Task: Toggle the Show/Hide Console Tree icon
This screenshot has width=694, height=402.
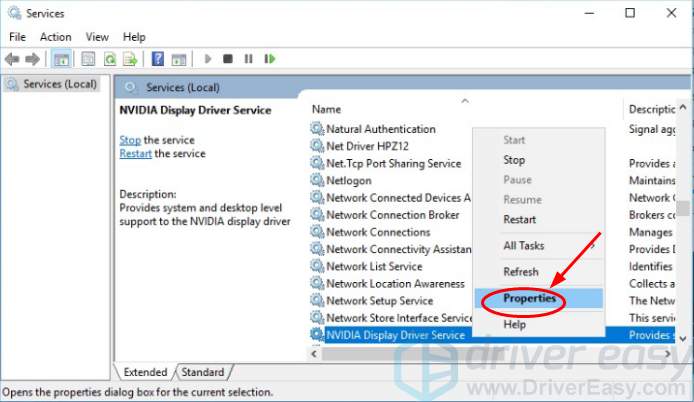Action: (x=62, y=59)
